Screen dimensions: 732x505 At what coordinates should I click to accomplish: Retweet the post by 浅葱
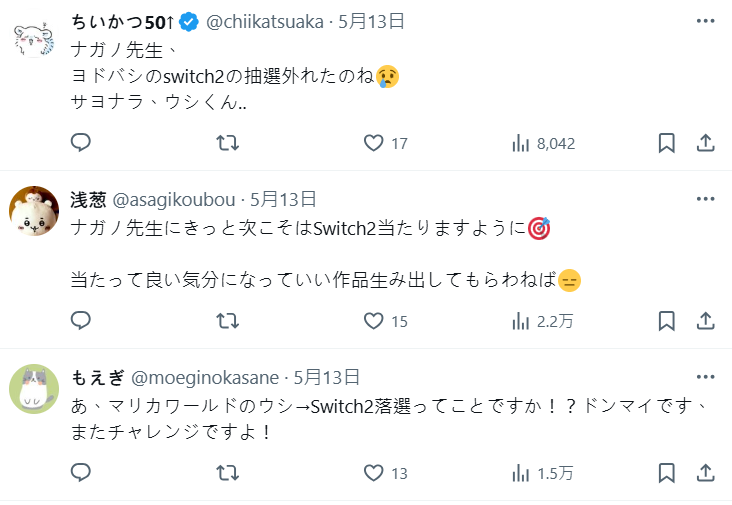pyautogui.click(x=227, y=321)
